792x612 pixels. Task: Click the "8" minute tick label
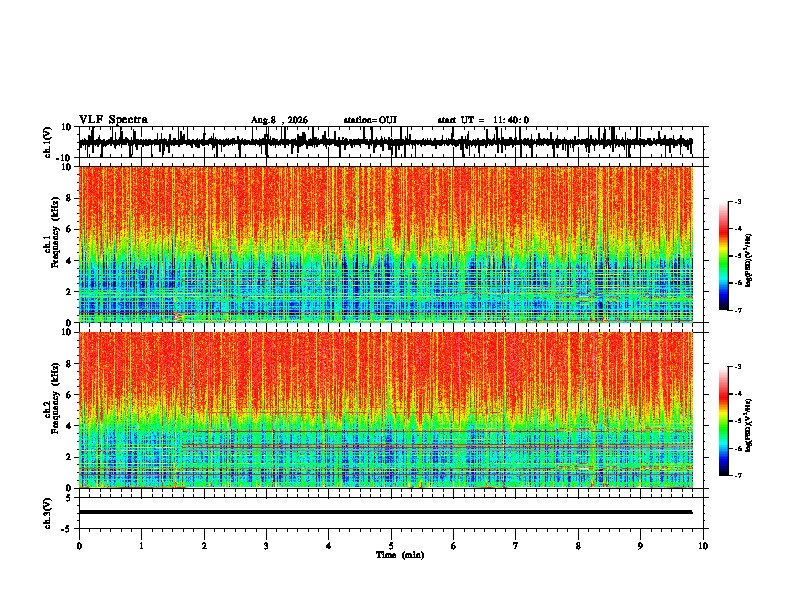pyautogui.click(x=578, y=546)
